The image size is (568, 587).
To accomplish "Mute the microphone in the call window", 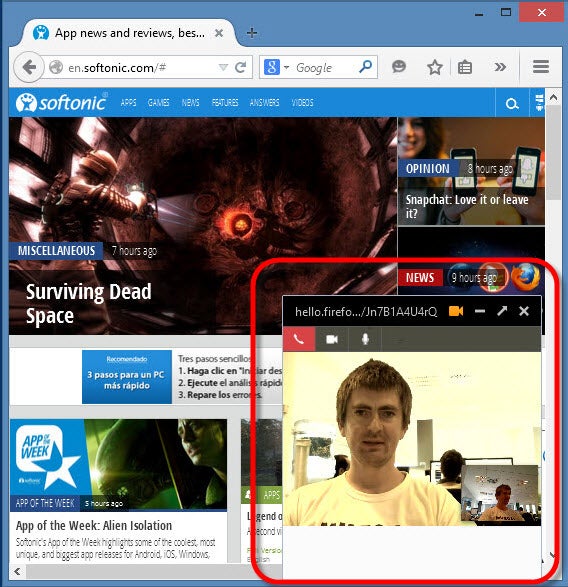I will (365, 339).
